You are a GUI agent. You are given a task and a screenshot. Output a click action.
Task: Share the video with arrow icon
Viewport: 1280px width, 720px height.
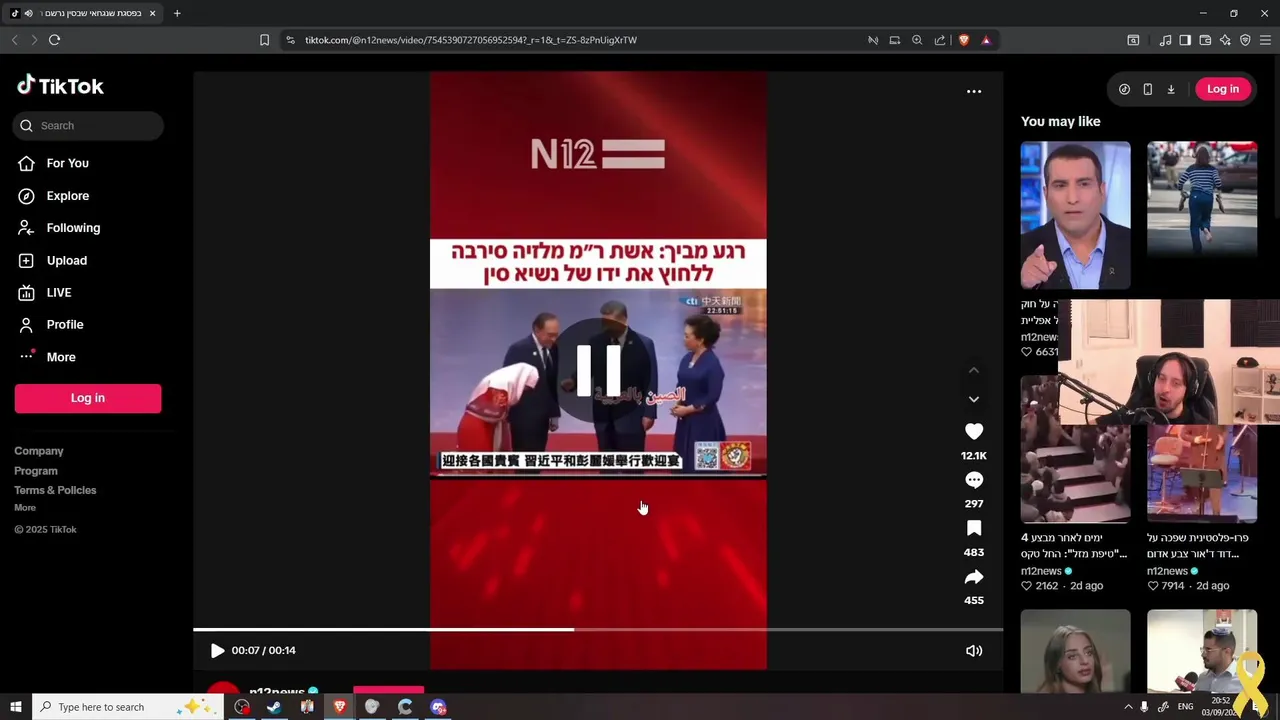pos(974,577)
